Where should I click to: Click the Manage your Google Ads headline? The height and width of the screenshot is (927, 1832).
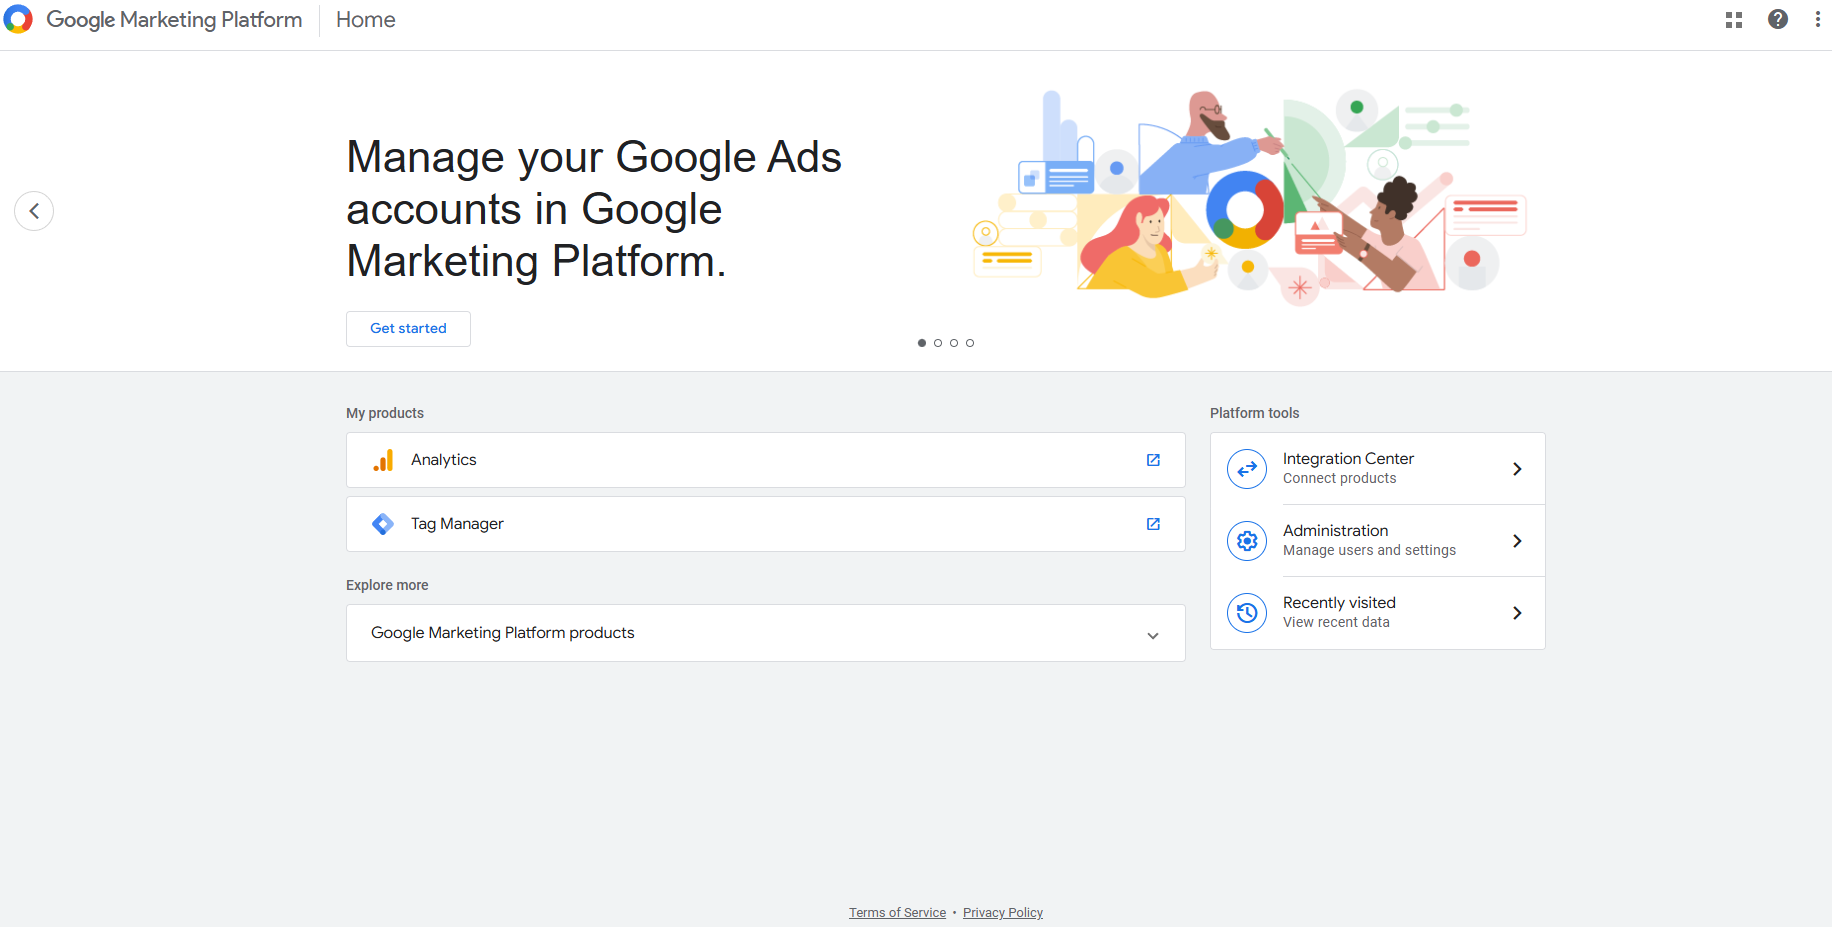click(594, 209)
